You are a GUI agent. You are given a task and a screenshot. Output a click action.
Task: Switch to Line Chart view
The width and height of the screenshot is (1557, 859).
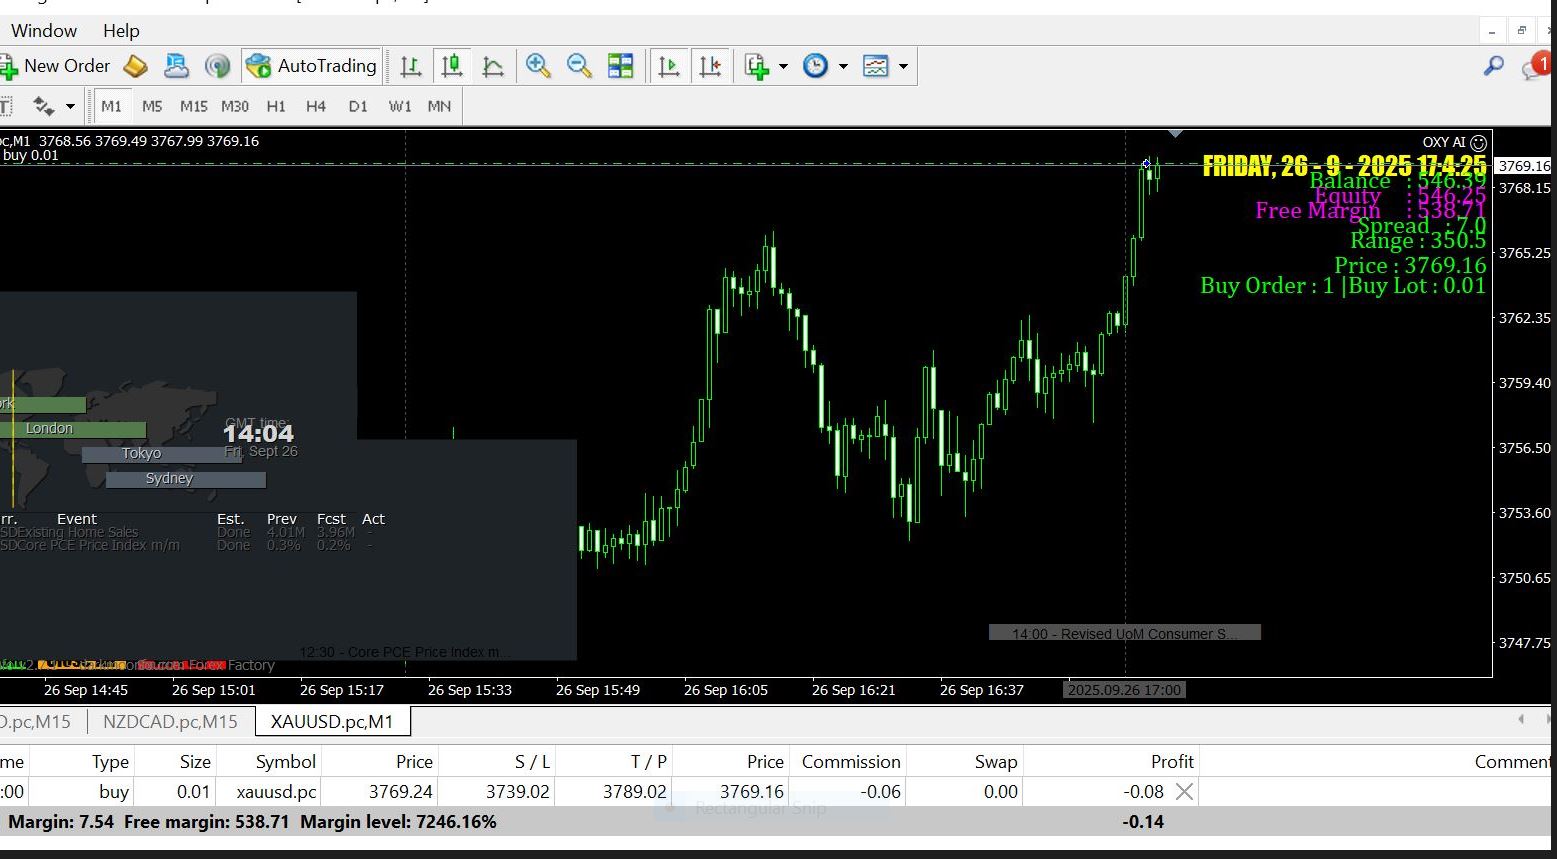point(493,66)
